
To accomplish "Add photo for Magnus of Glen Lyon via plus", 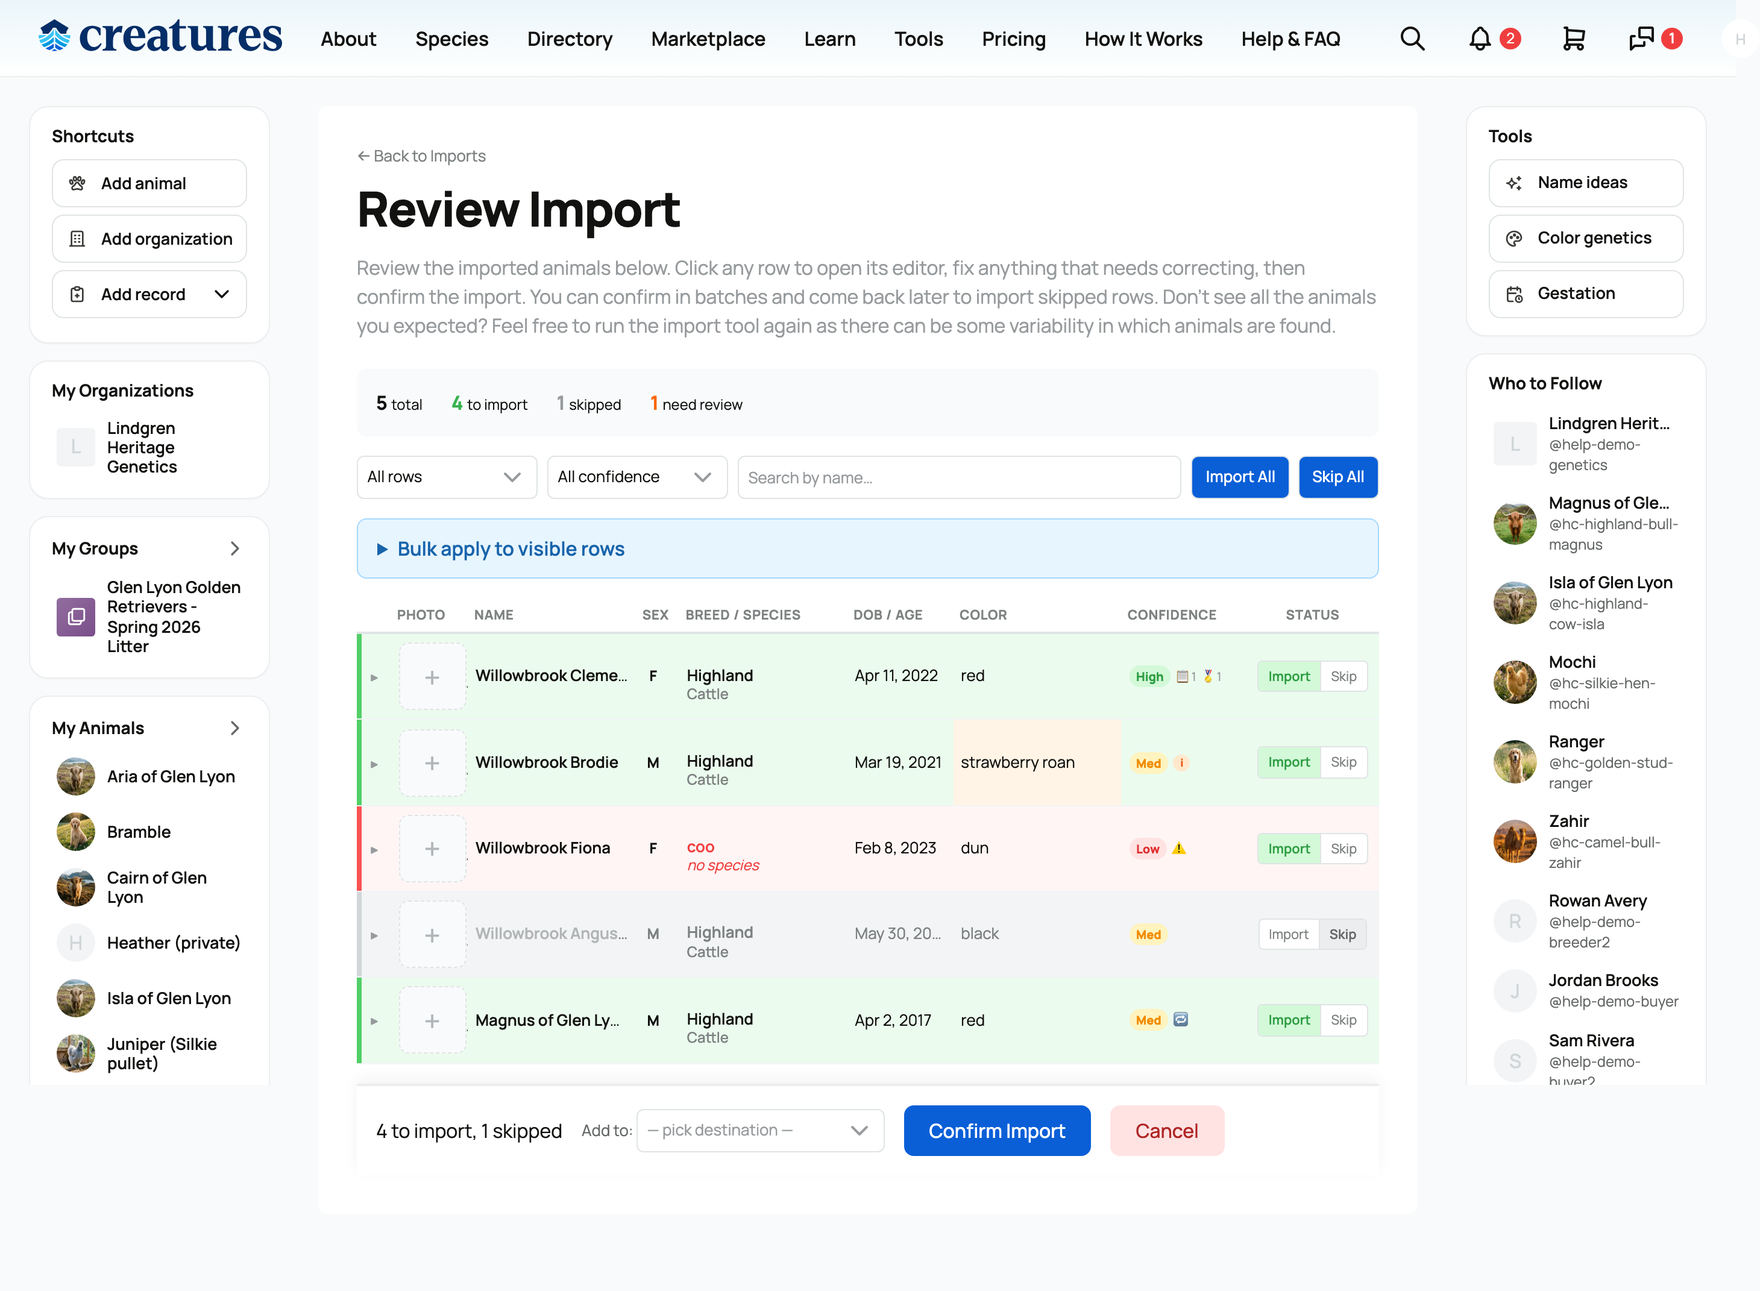I will pyautogui.click(x=432, y=1021).
